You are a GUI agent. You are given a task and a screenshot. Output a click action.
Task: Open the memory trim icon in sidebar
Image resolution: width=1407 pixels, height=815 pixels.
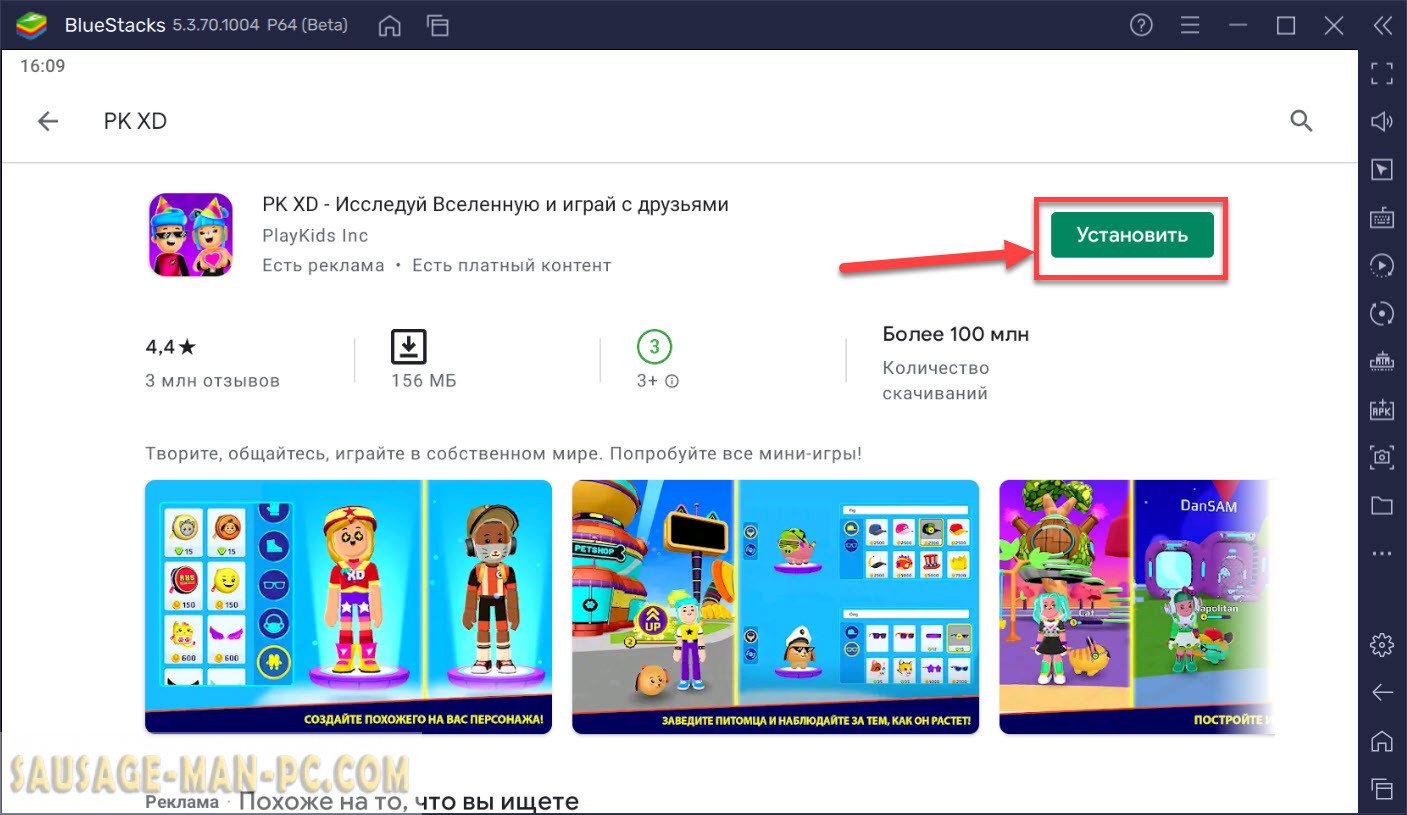click(1382, 361)
